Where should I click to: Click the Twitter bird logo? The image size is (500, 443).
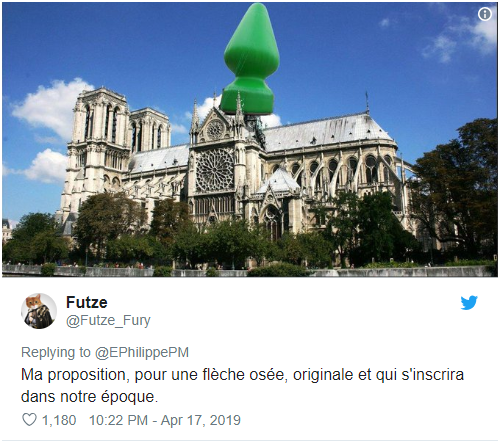(x=469, y=303)
